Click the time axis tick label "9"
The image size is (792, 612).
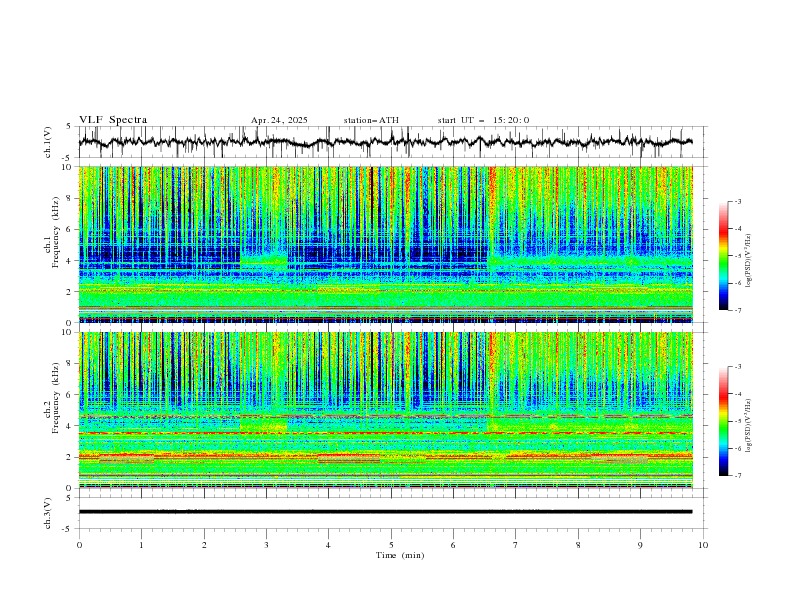(x=640, y=545)
